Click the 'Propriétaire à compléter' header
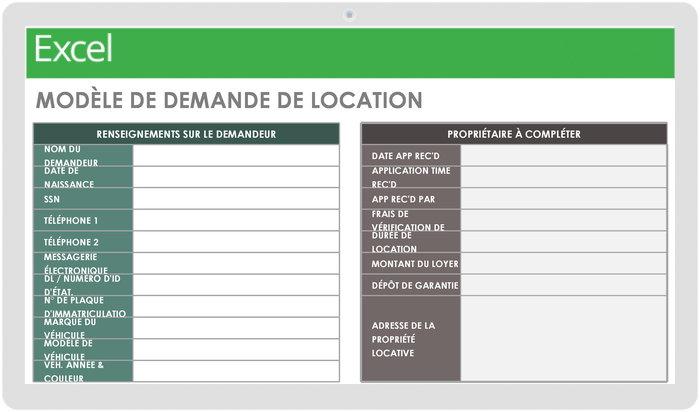Image resolution: width=700 pixels, height=412 pixels. click(x=514, y=134)
